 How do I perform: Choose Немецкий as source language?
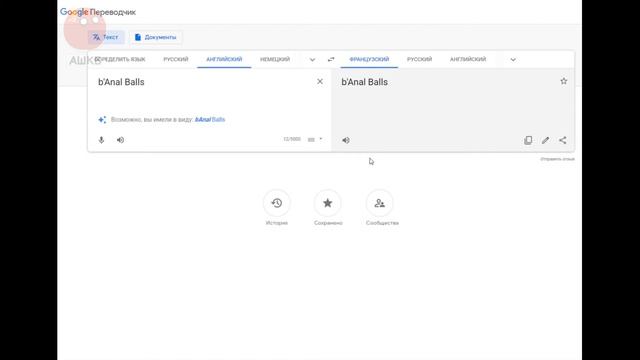point(275,59)
